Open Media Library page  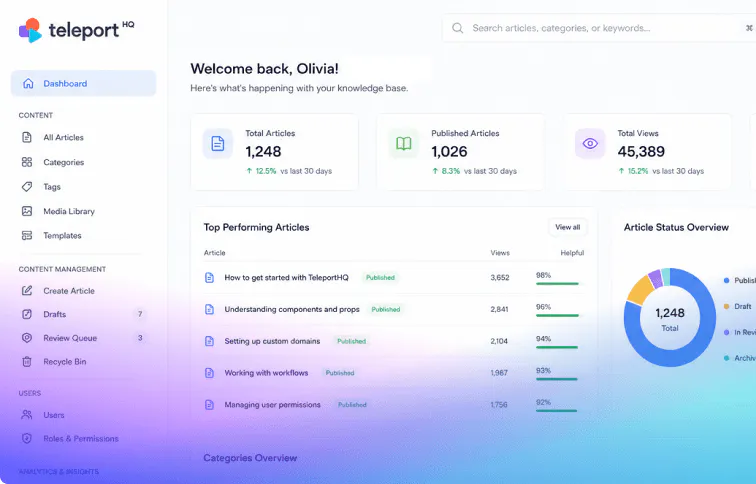(69, 211)
